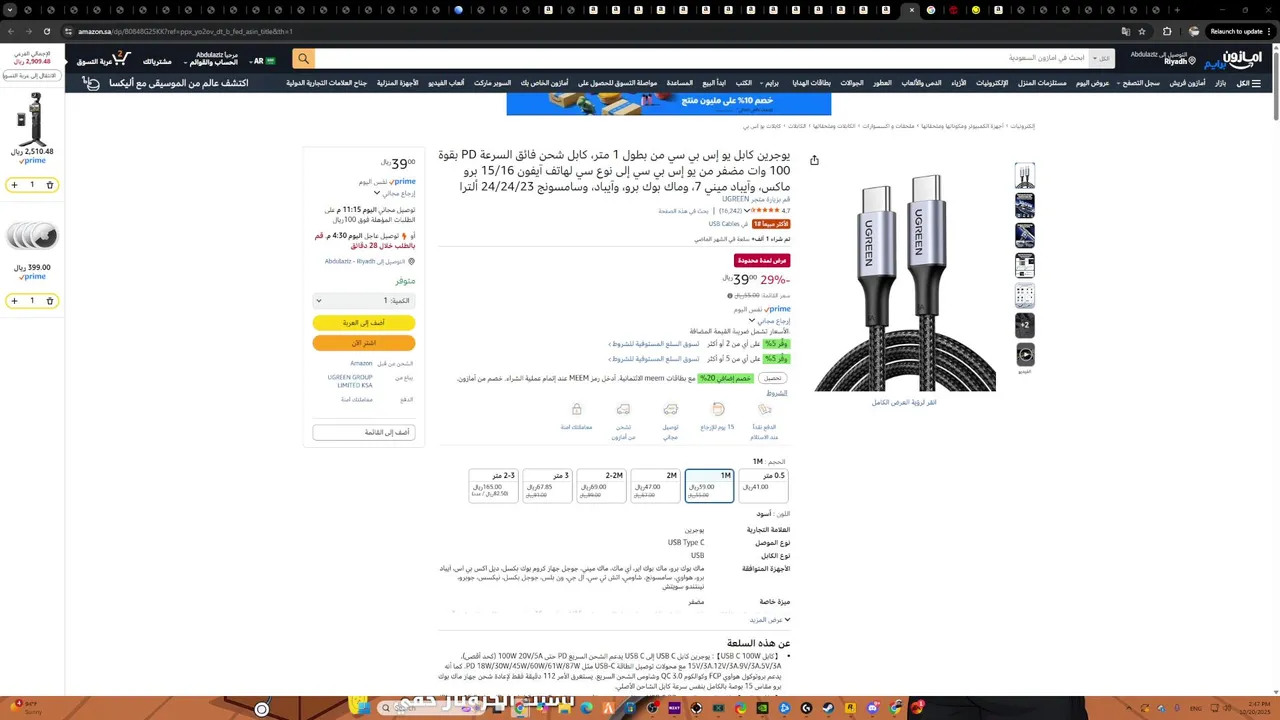Open the quantity dropdown
The width and height of the screenshot is (1280, 720).
click(364, 300)
